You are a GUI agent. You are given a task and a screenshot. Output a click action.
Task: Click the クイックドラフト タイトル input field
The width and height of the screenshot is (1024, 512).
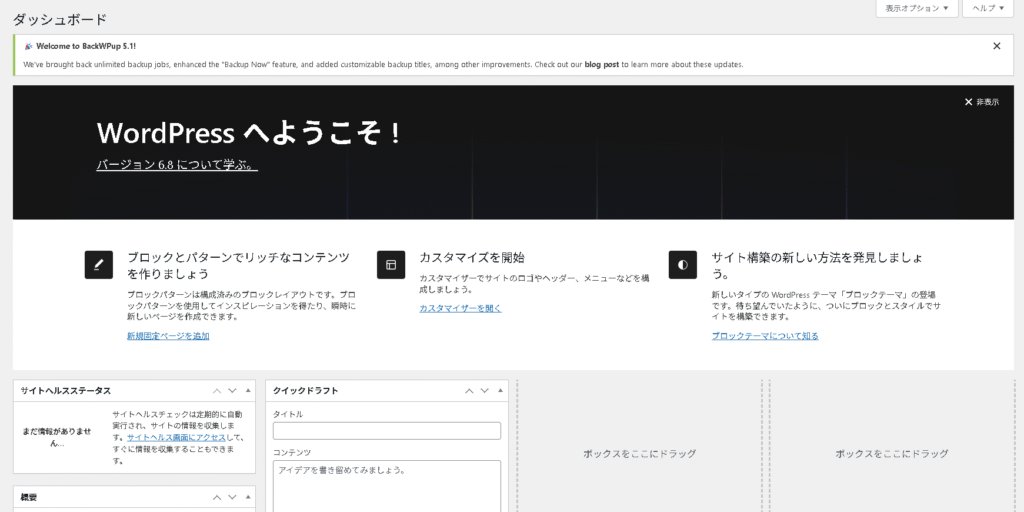click(387, 431)
